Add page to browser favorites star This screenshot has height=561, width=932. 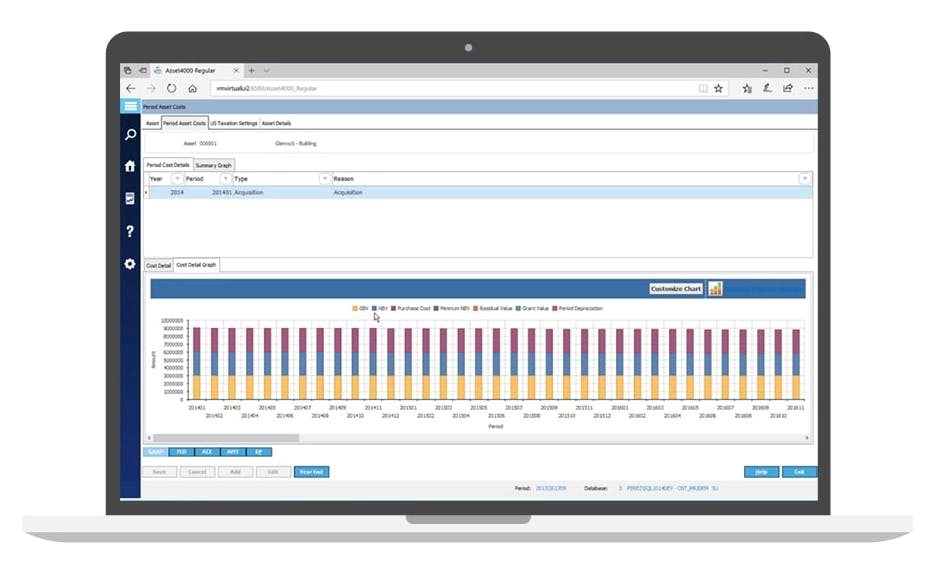pos(719,89)
